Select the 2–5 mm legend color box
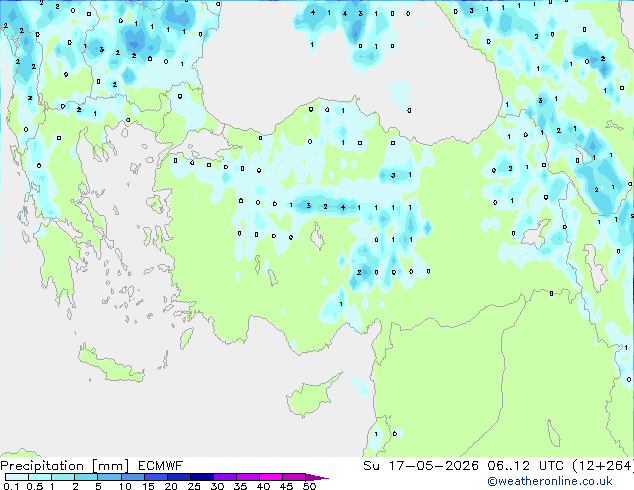This screenshot has height=490, width=634. click(x=86, y=477)
